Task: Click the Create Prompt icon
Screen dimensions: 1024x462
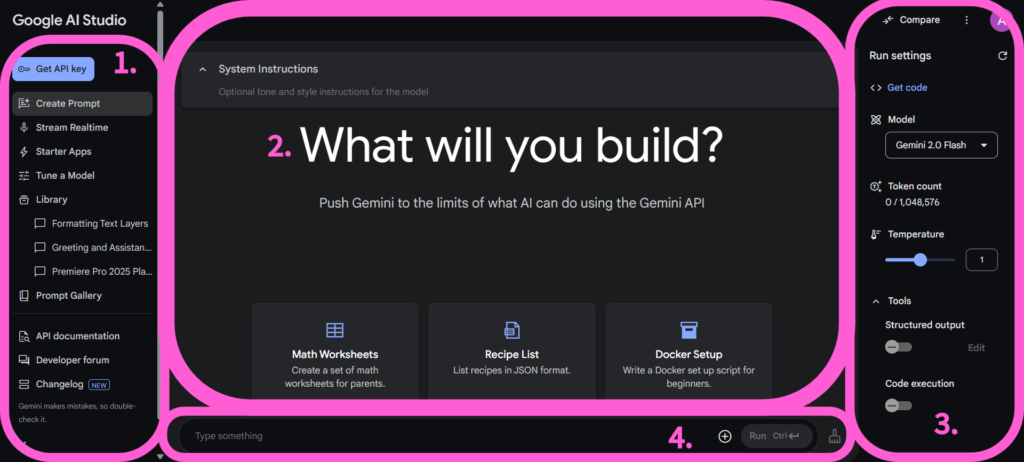Action: [x=24, y=103]
